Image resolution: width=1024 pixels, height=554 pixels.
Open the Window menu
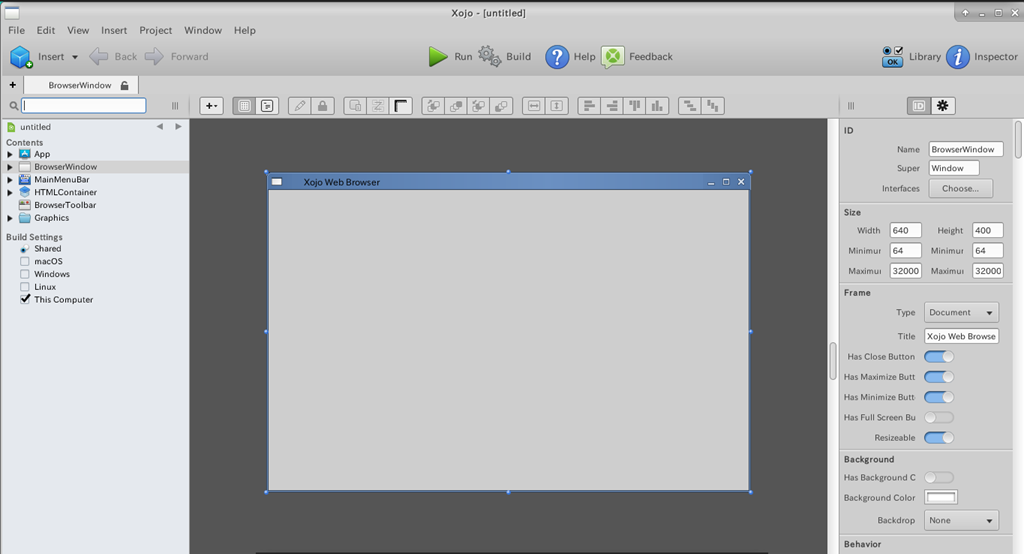(x=202, y=30)
